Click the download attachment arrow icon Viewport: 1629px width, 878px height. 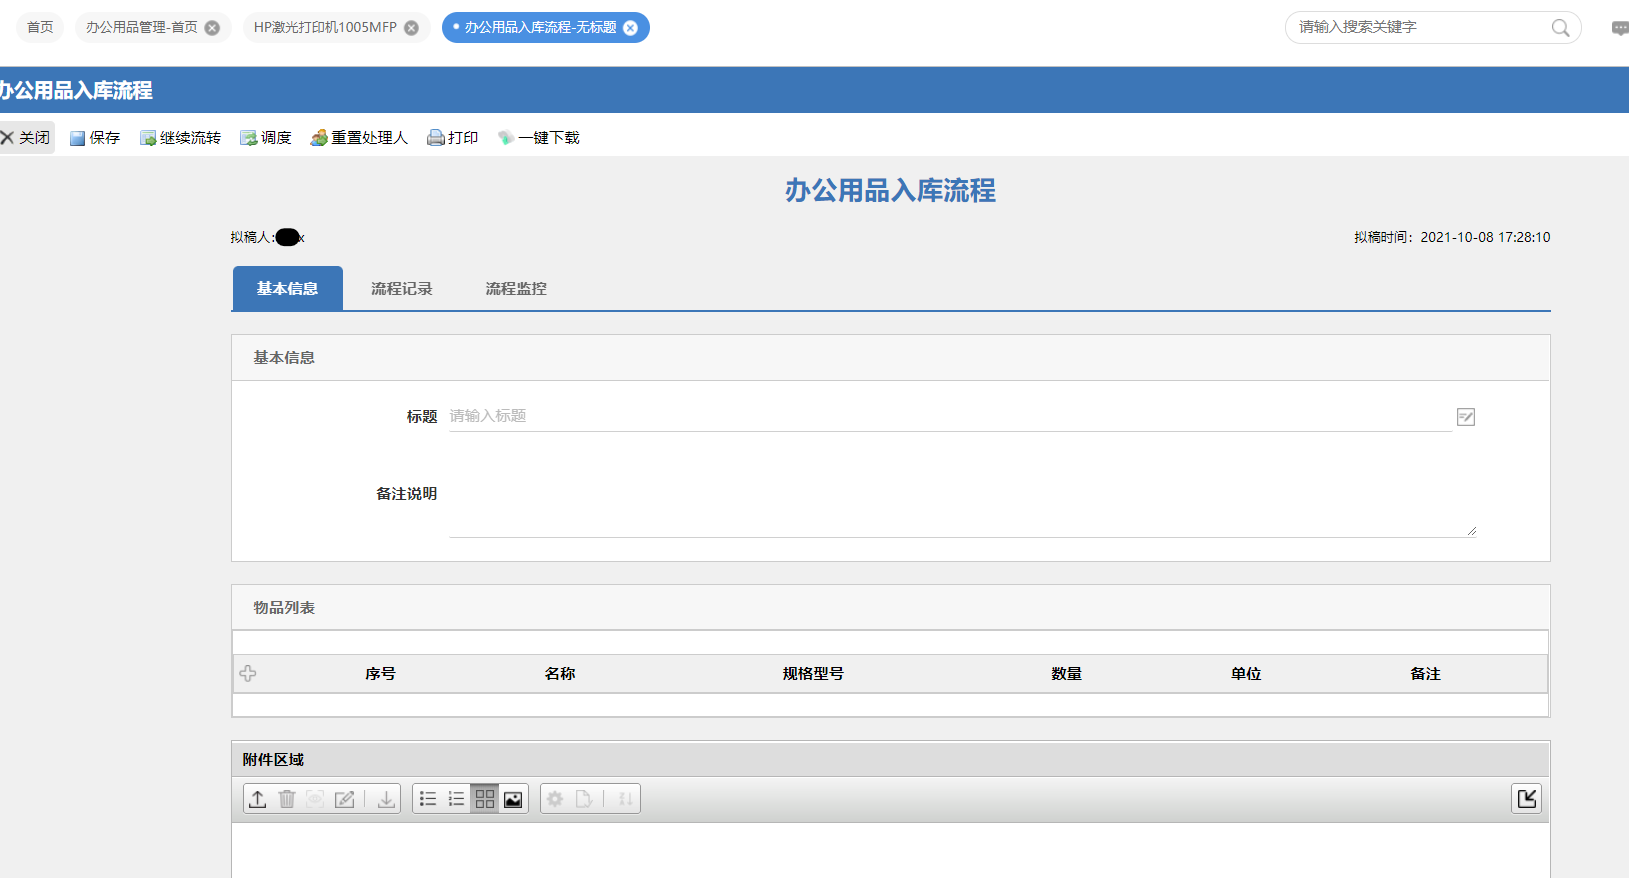click(386, 799)
